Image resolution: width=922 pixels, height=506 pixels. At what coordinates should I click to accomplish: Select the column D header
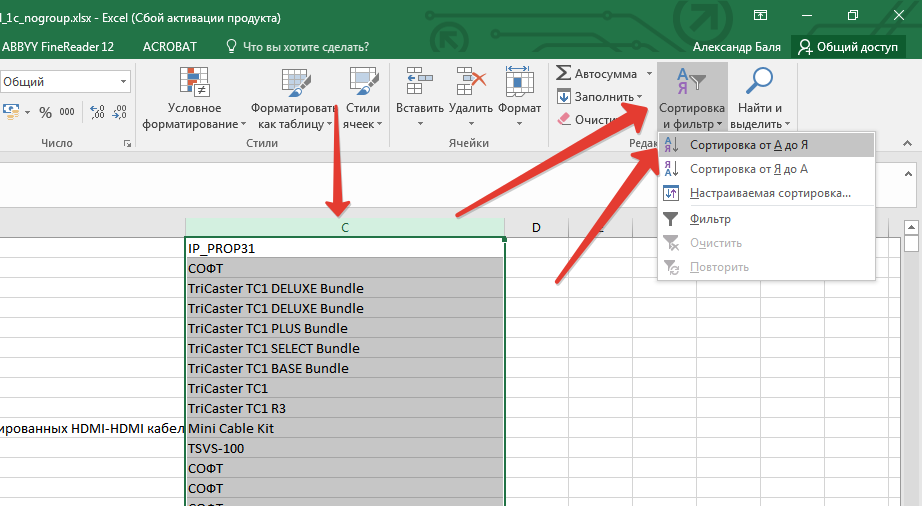coord(536,228)
